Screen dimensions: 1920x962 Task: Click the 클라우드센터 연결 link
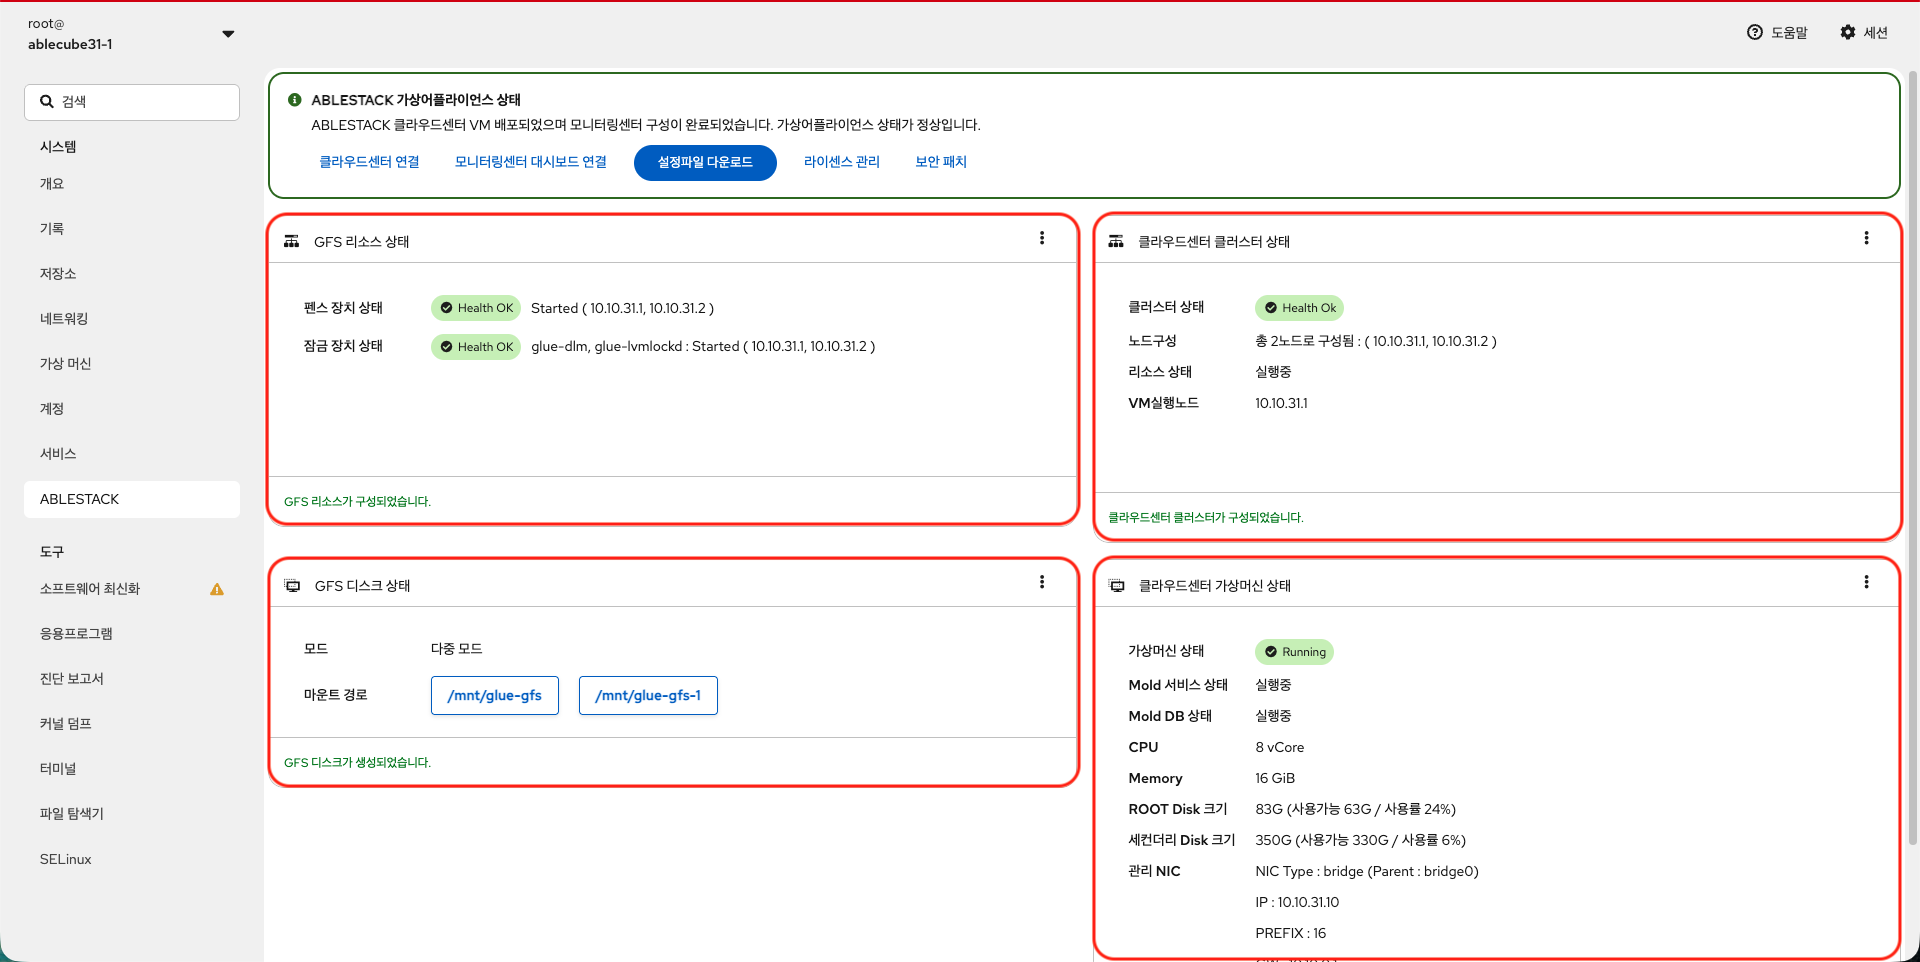(x=369, y=162)
